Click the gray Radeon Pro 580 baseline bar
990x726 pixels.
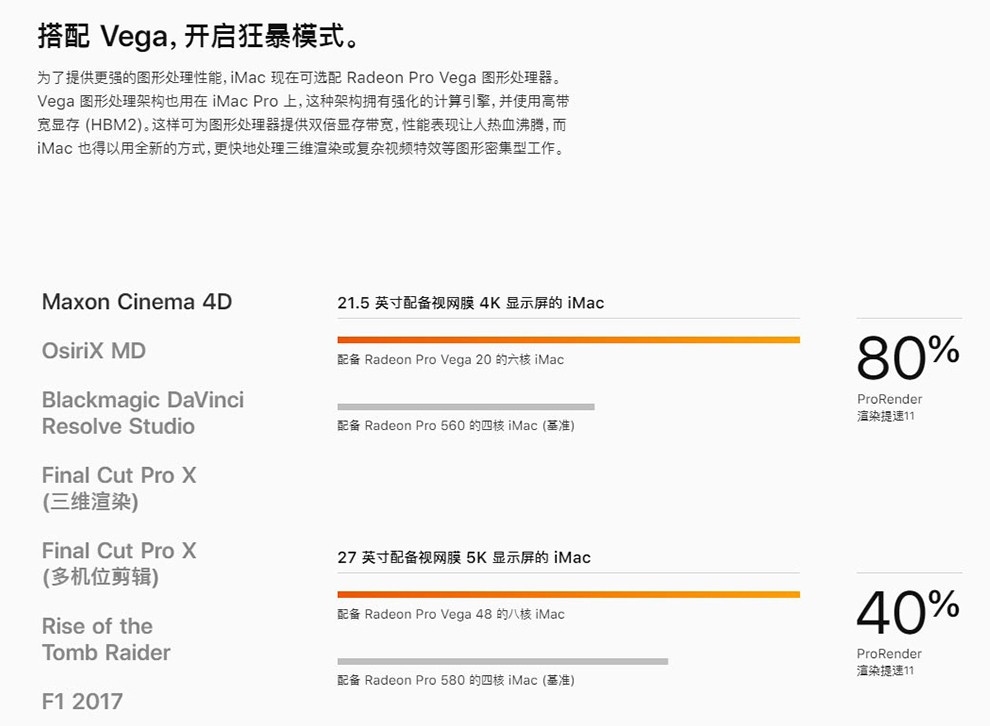[503, 661]
